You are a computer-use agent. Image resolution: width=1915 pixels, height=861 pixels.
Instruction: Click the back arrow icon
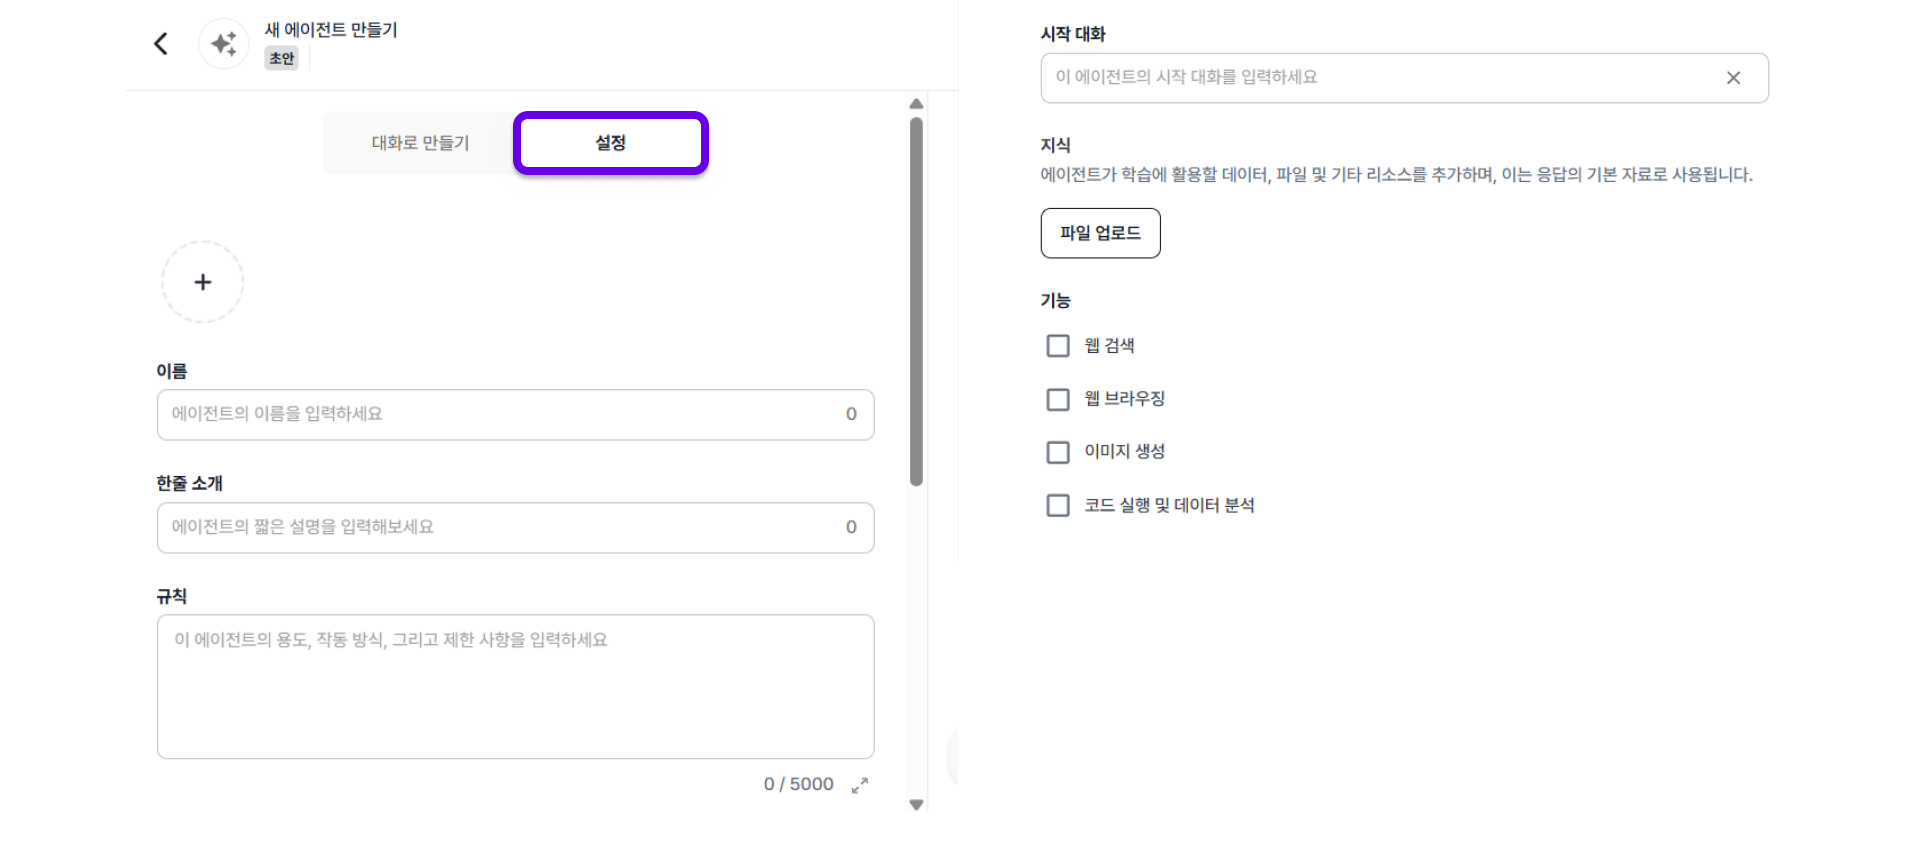point(161,44)
